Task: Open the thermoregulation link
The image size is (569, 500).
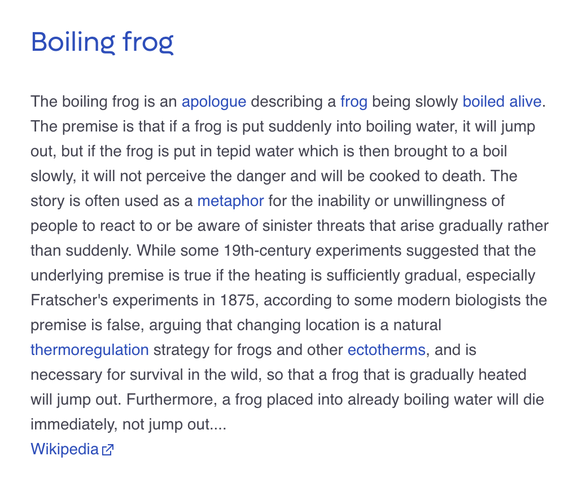Action: pyautogui.click(x=90, y=350)
